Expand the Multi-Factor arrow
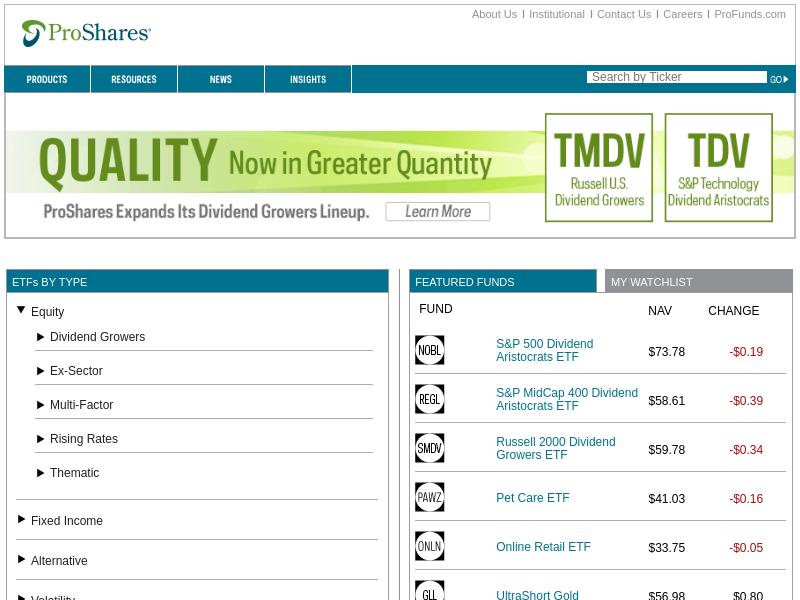The height and width of the screenshot is (600, 800). 40,405
